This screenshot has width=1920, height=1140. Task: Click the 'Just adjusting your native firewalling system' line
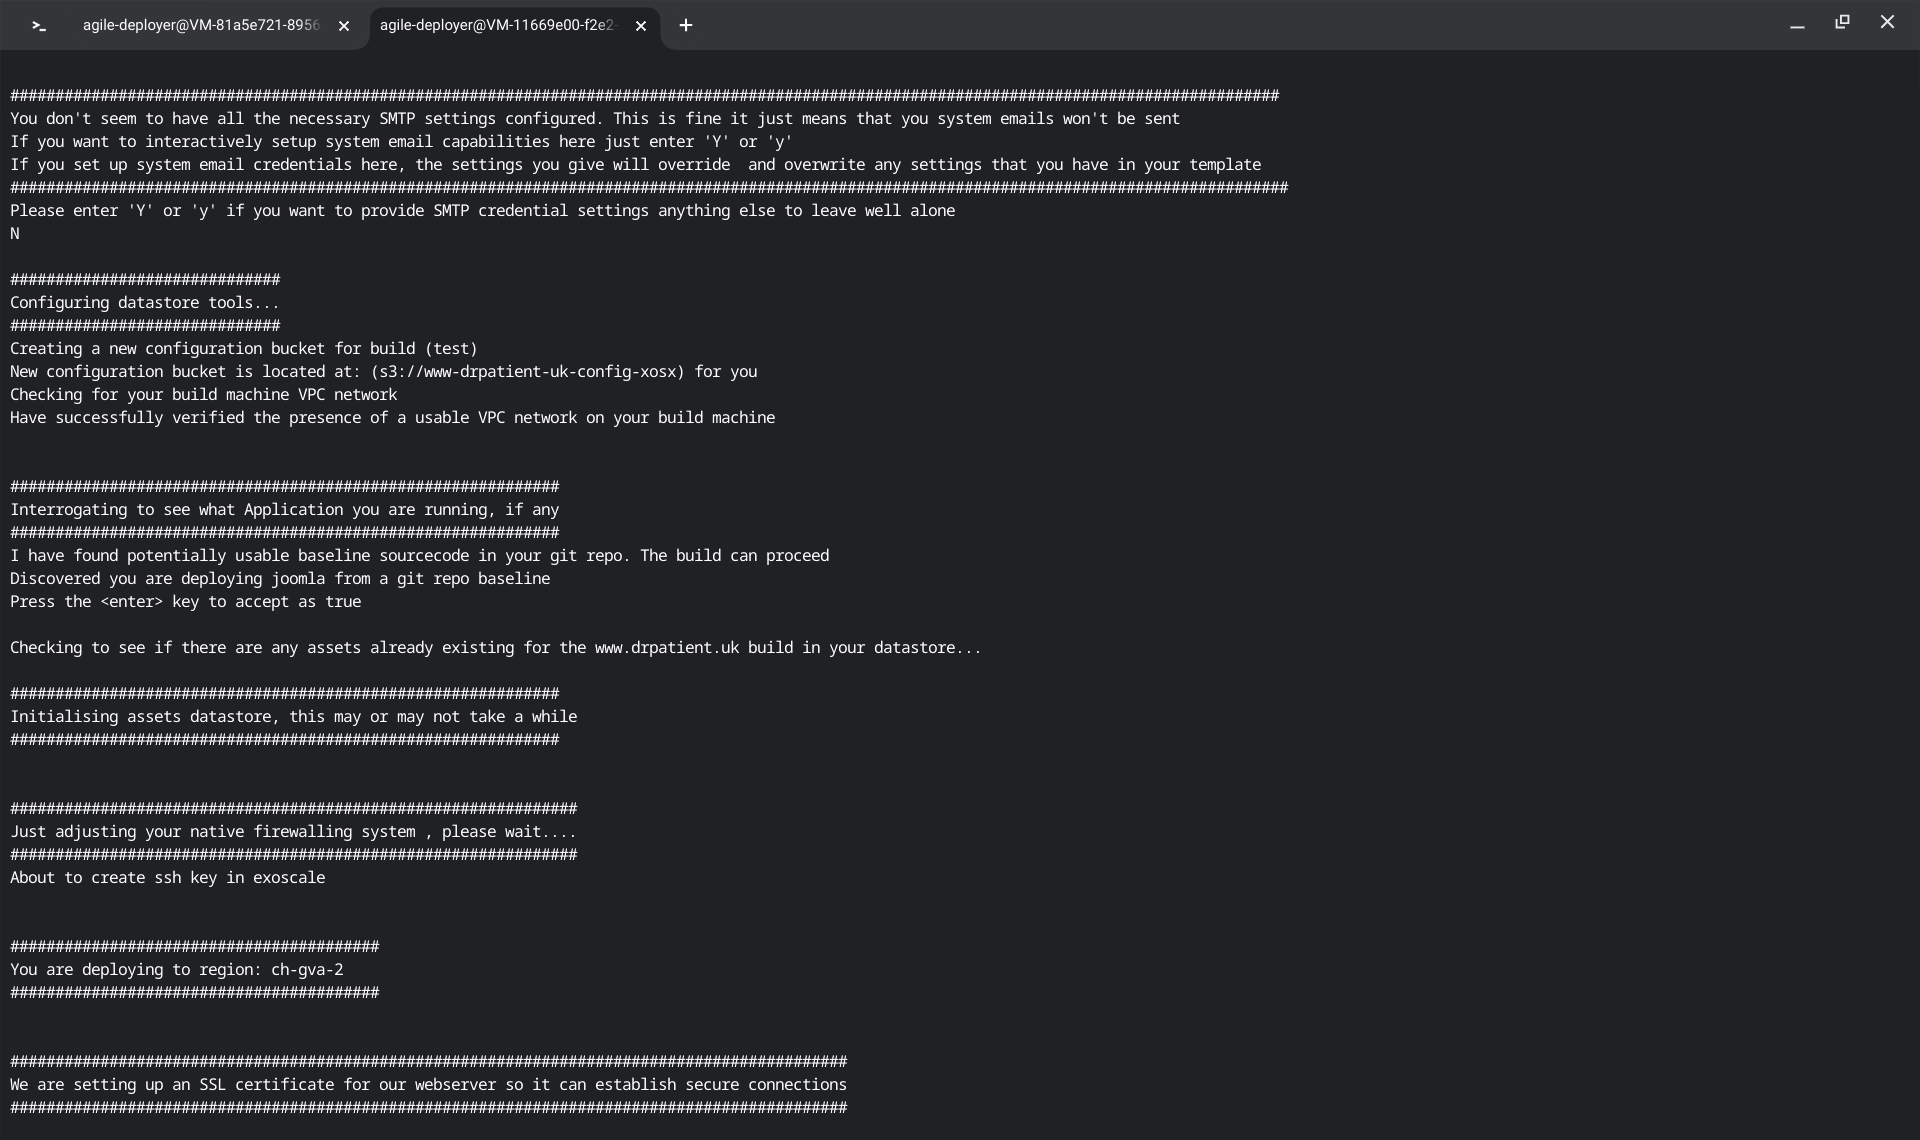293,832
